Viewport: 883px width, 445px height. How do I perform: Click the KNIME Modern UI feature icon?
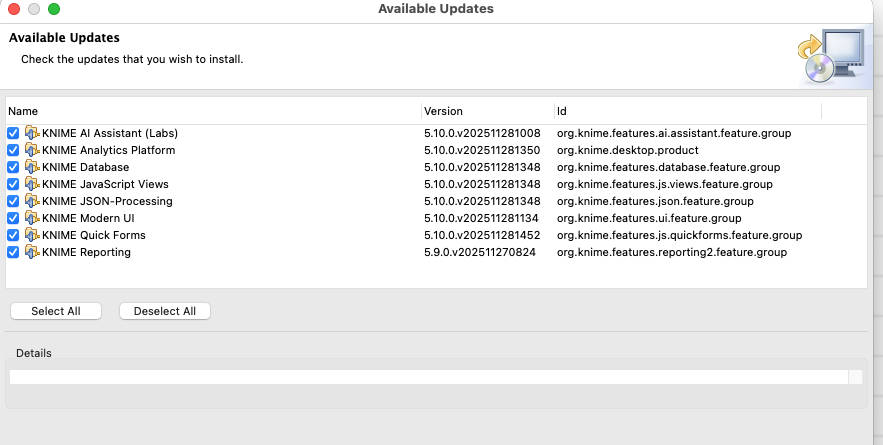click(31, 218)
